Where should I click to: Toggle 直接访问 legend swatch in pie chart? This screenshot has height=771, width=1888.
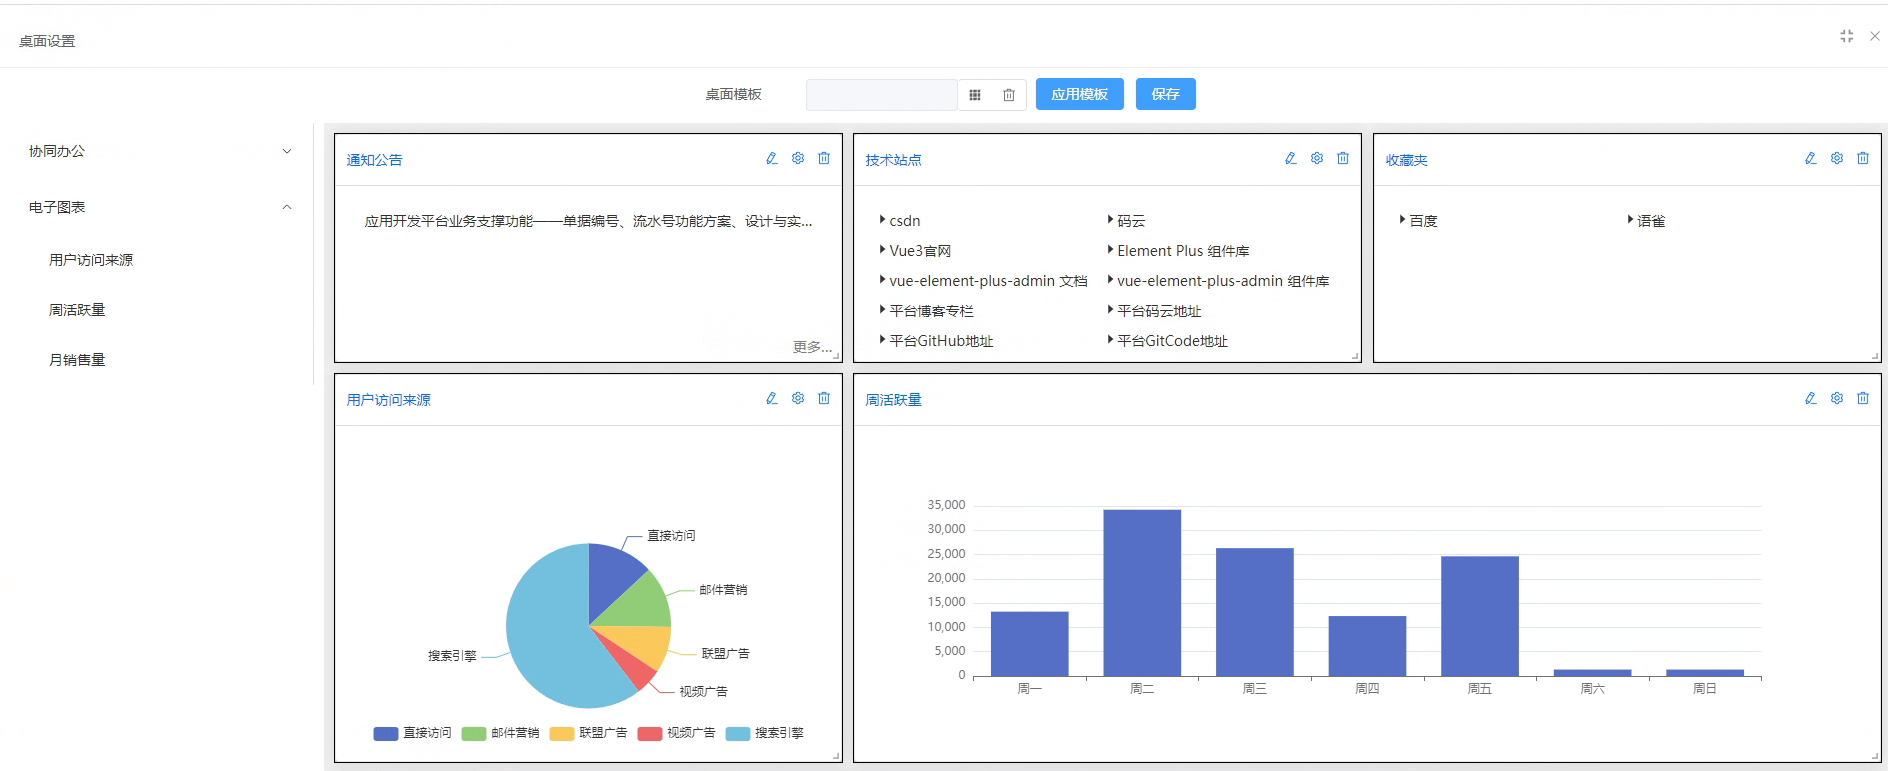pos(386,734)
